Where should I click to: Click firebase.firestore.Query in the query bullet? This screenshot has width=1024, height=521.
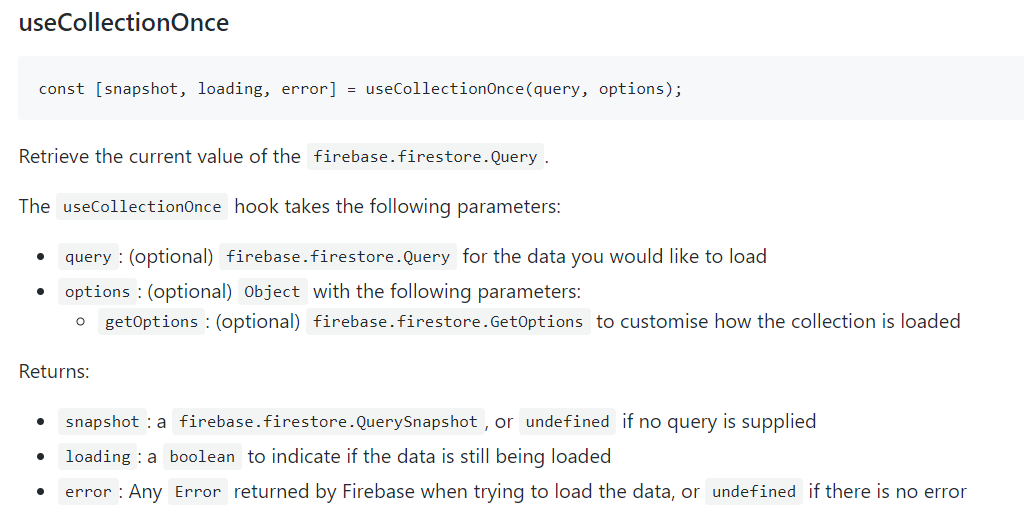tap(338, 257)
